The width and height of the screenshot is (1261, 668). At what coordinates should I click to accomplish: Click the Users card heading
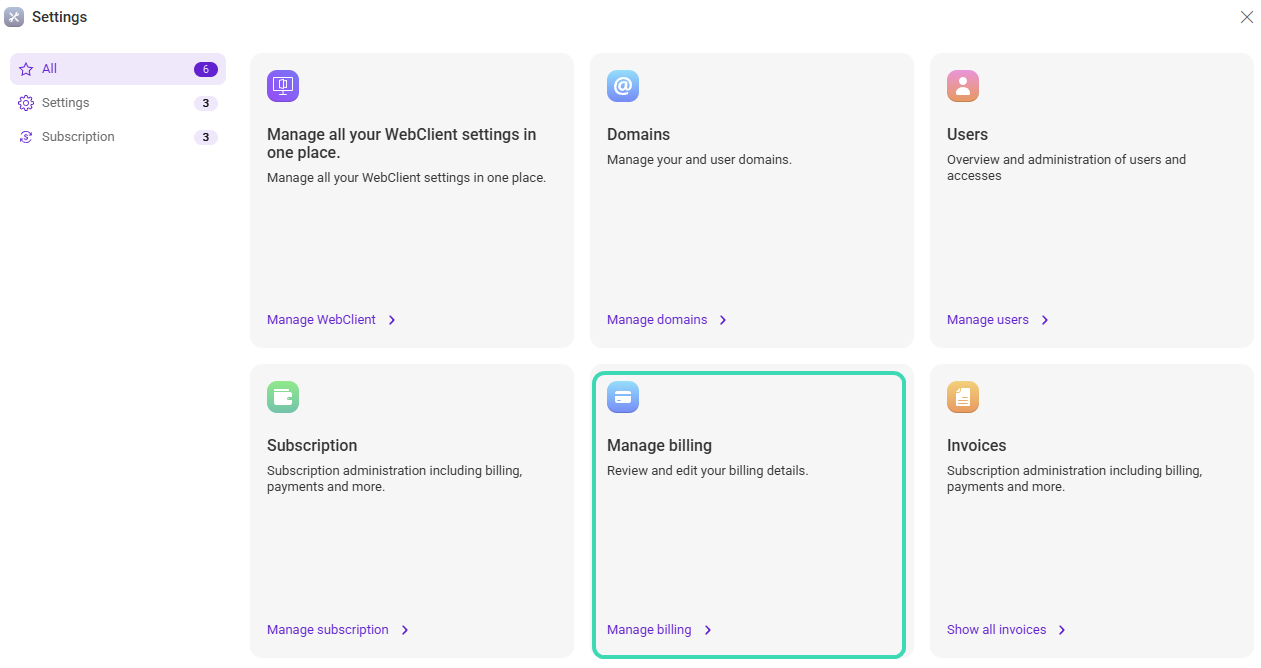click(967, 134)
